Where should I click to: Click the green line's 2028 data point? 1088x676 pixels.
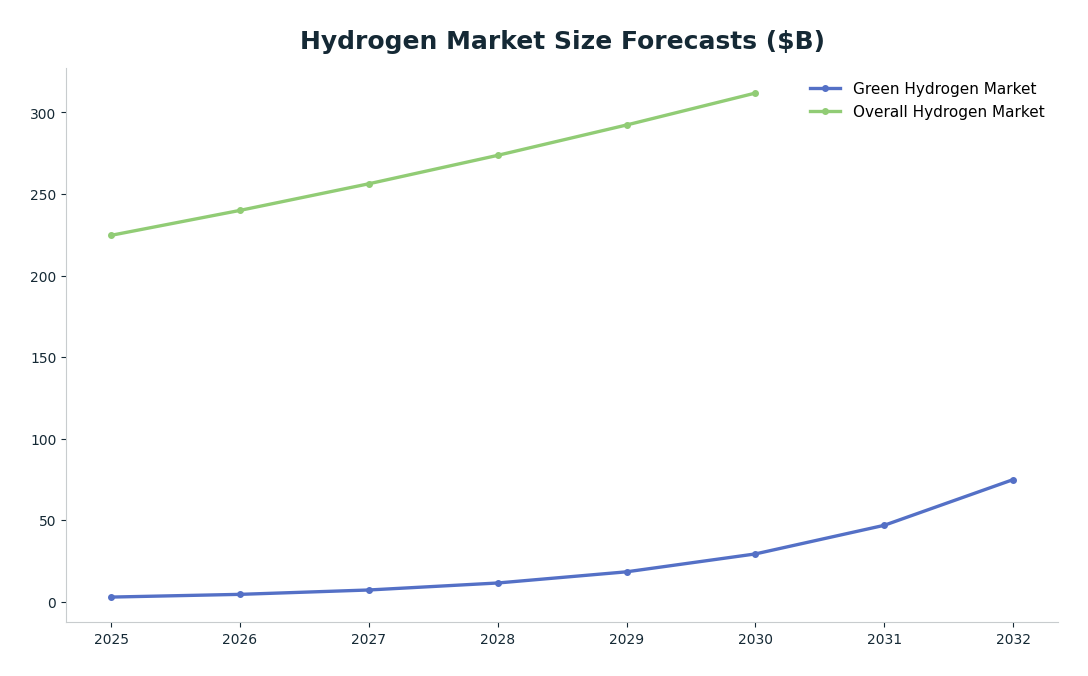pos(498,155)
